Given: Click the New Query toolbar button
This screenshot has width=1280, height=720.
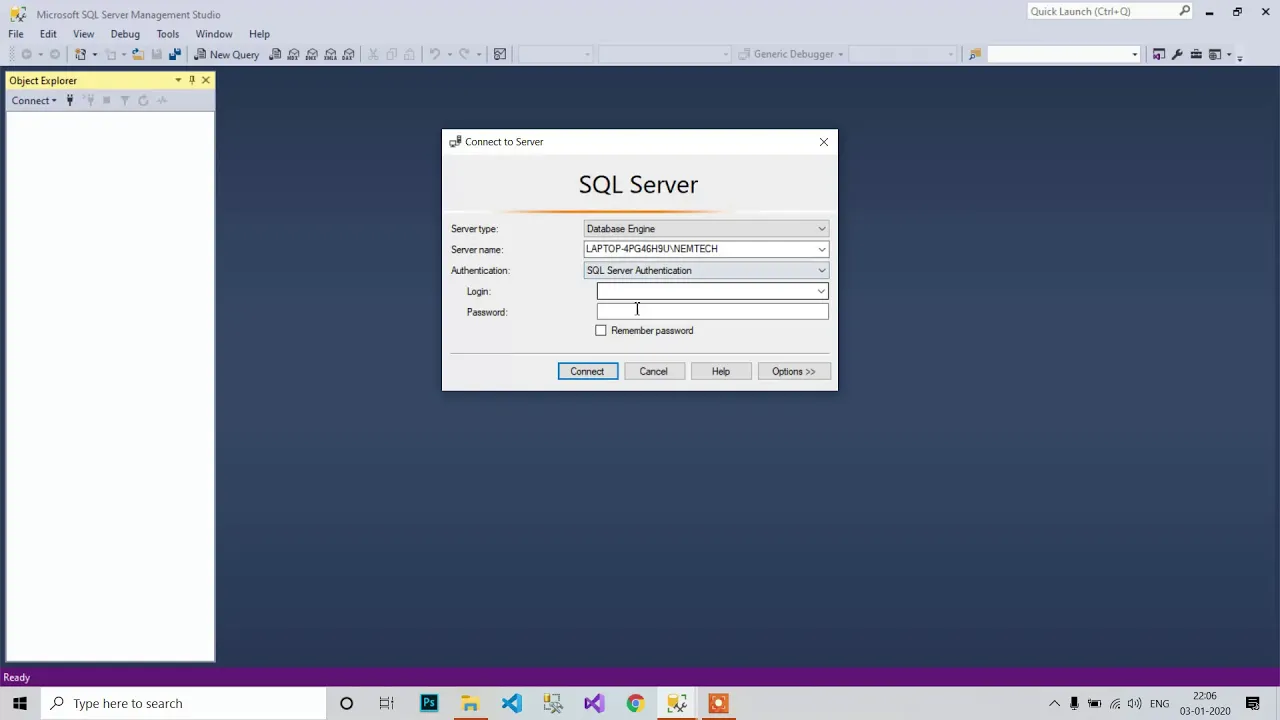Looking at the screenshot, I should coord(227,54).
